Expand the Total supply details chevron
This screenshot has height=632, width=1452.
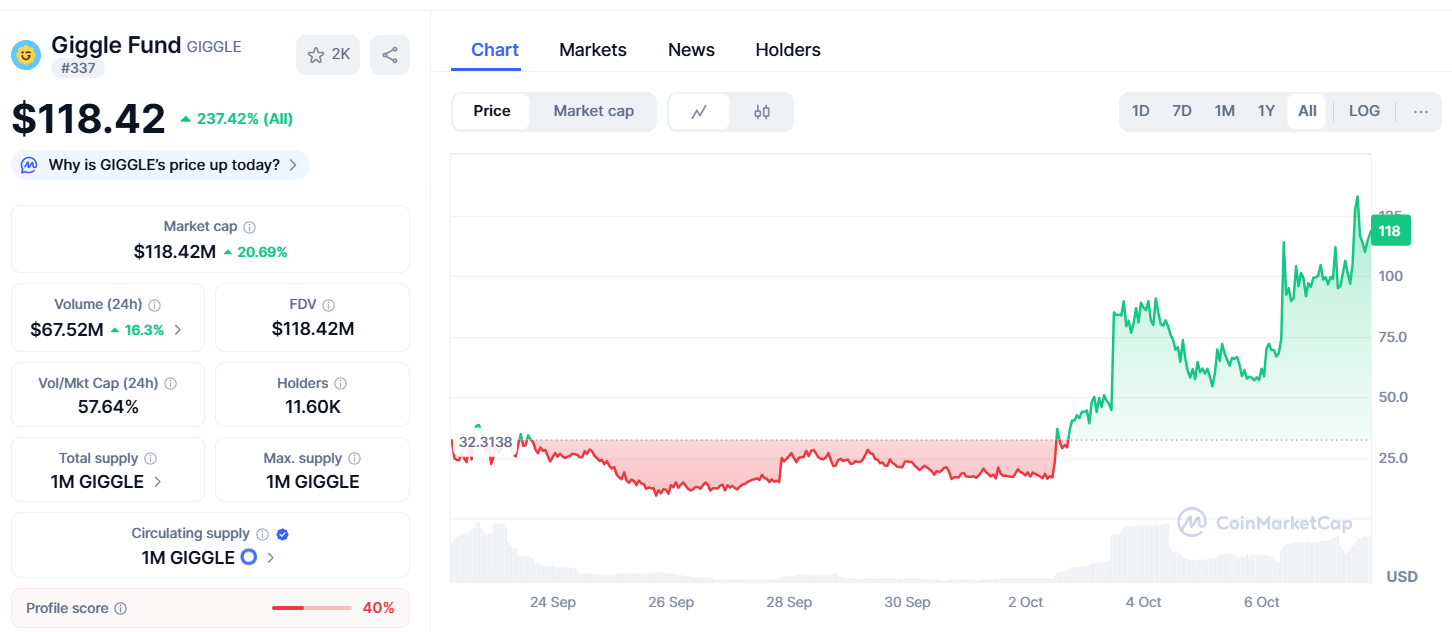[x=157, y=482]
